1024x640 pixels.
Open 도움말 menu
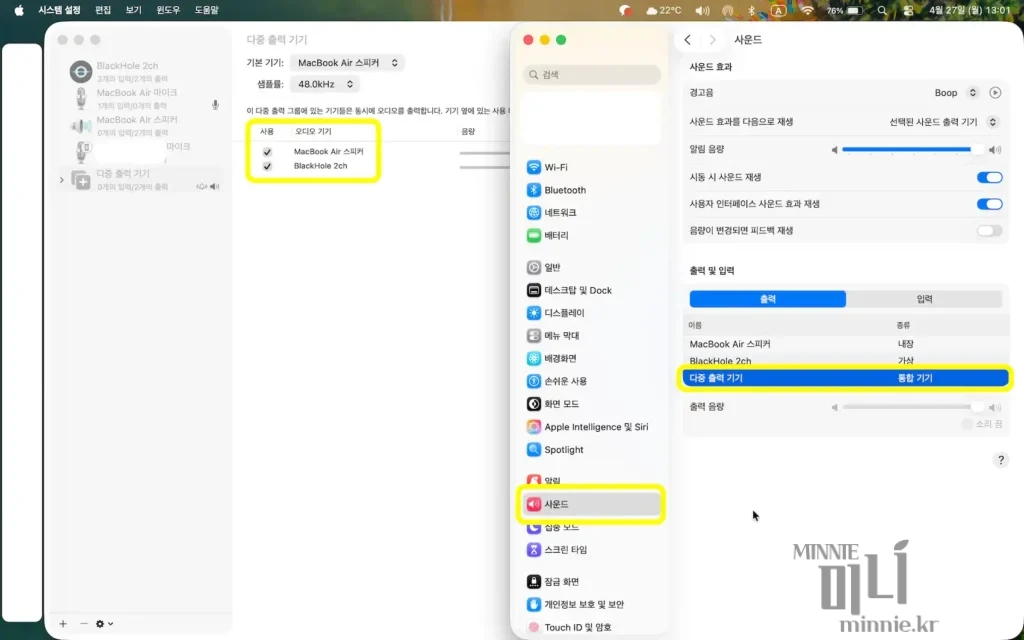pyautogui.click(x=206, y=10)
